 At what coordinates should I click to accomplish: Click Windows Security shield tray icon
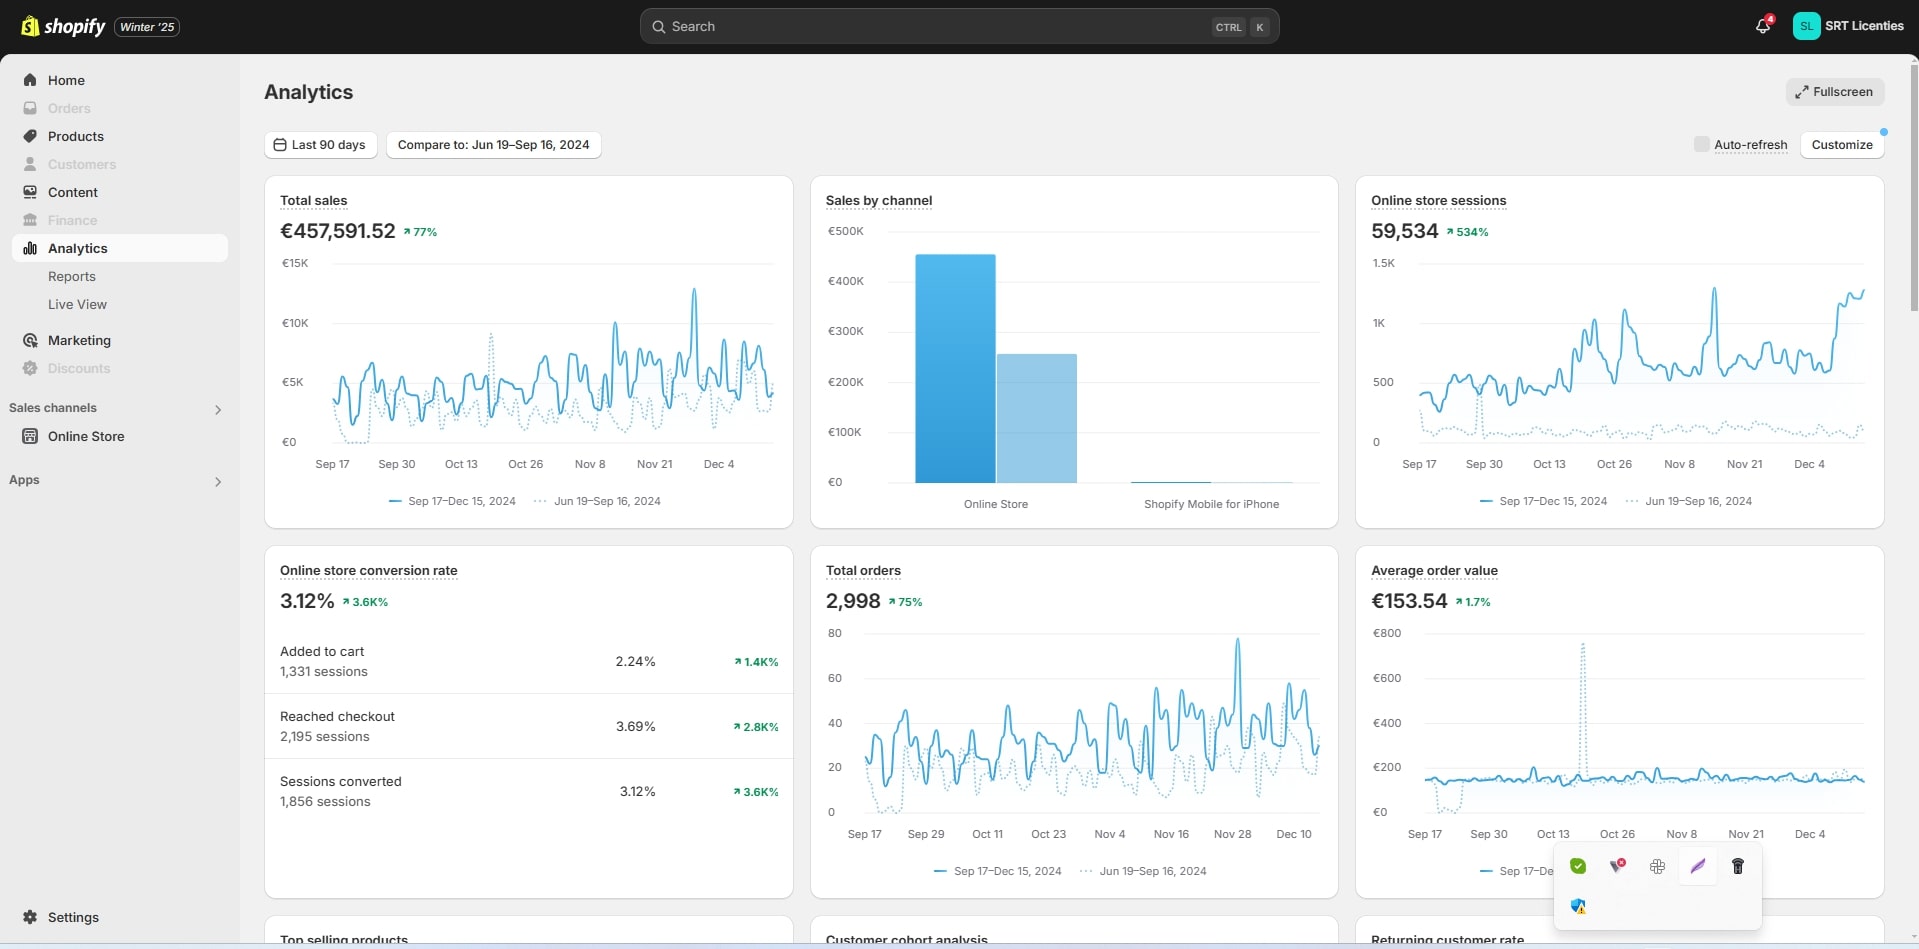[x=1578, y=906]
